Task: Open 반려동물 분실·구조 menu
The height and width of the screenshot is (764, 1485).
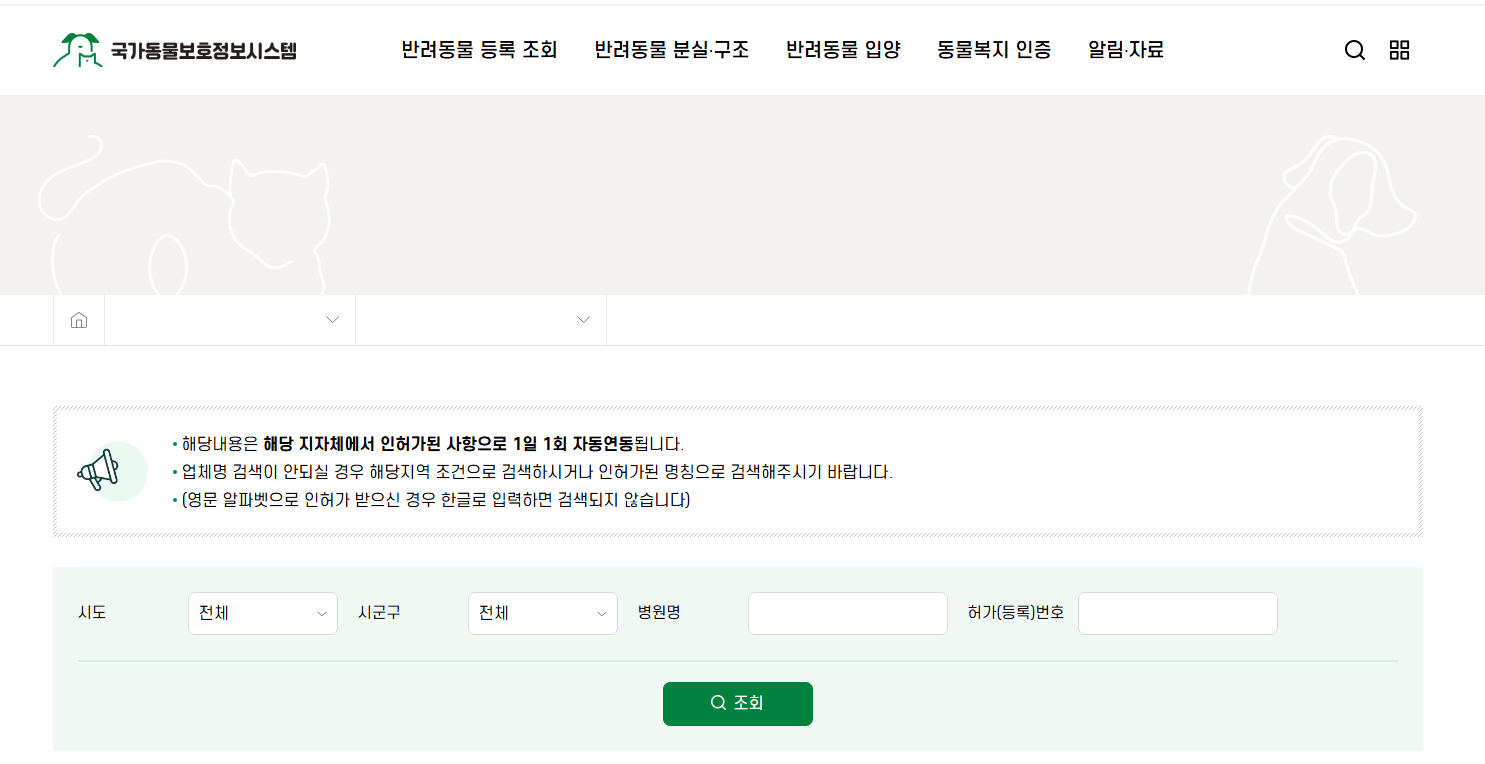Action: [x=671, y=50]
